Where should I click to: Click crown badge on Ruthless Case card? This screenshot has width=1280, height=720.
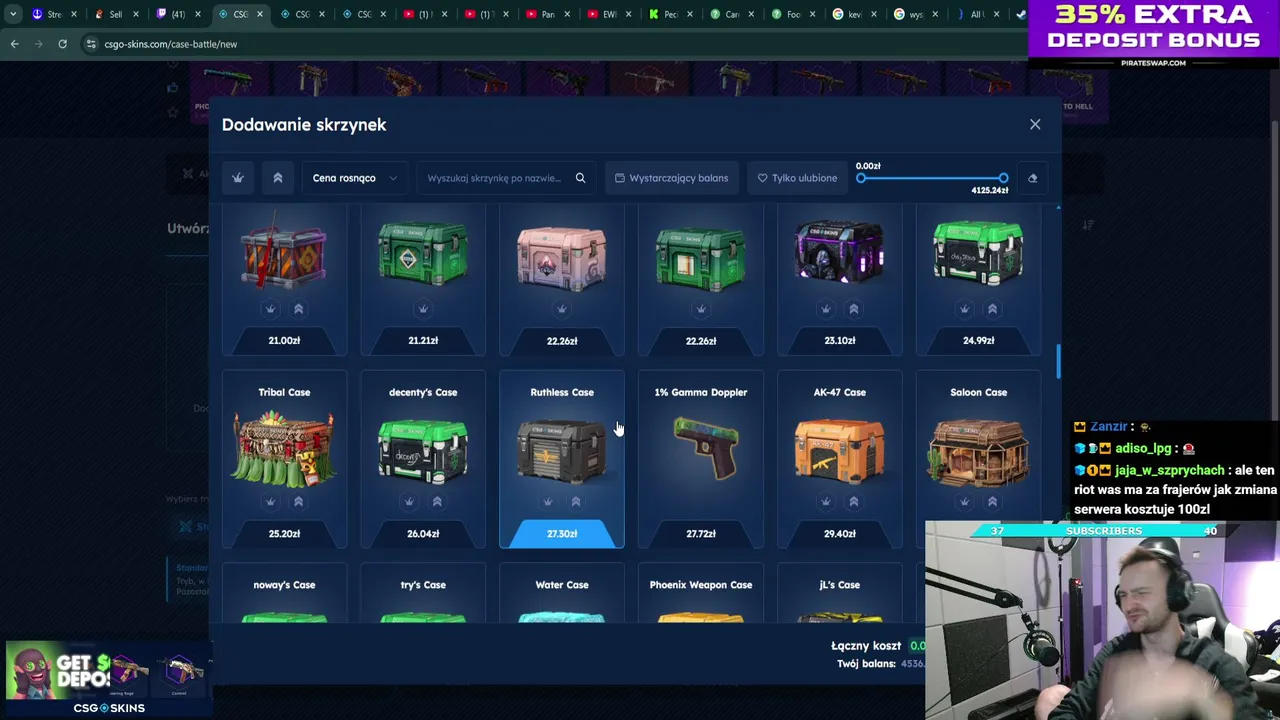coord(547,501)
